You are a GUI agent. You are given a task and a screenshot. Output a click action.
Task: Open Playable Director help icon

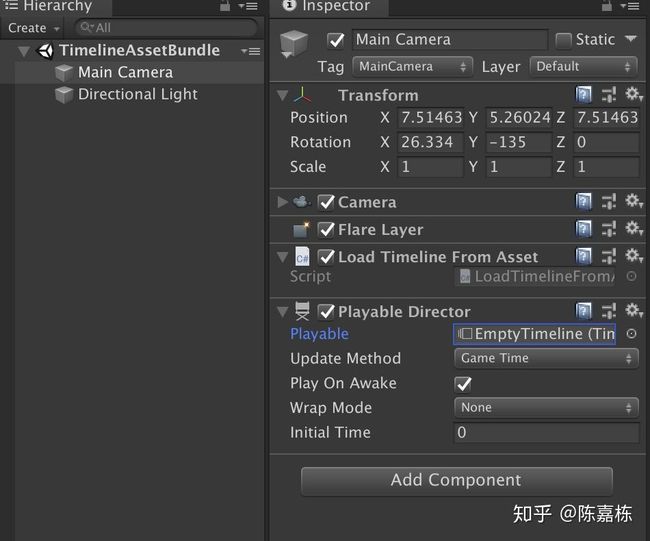coord(583,311)
